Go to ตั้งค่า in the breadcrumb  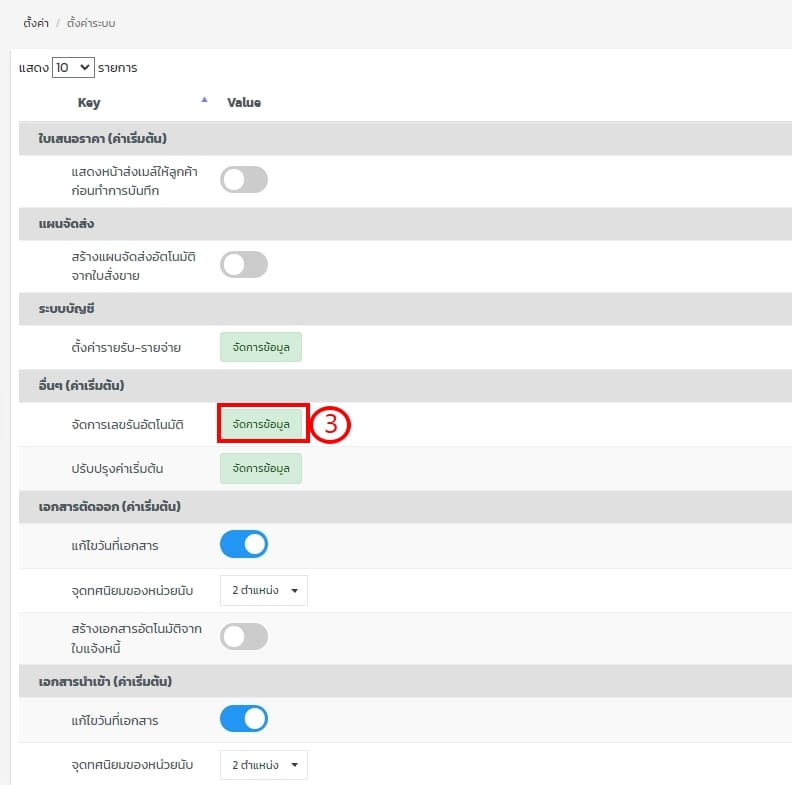(x=36, y=22)
